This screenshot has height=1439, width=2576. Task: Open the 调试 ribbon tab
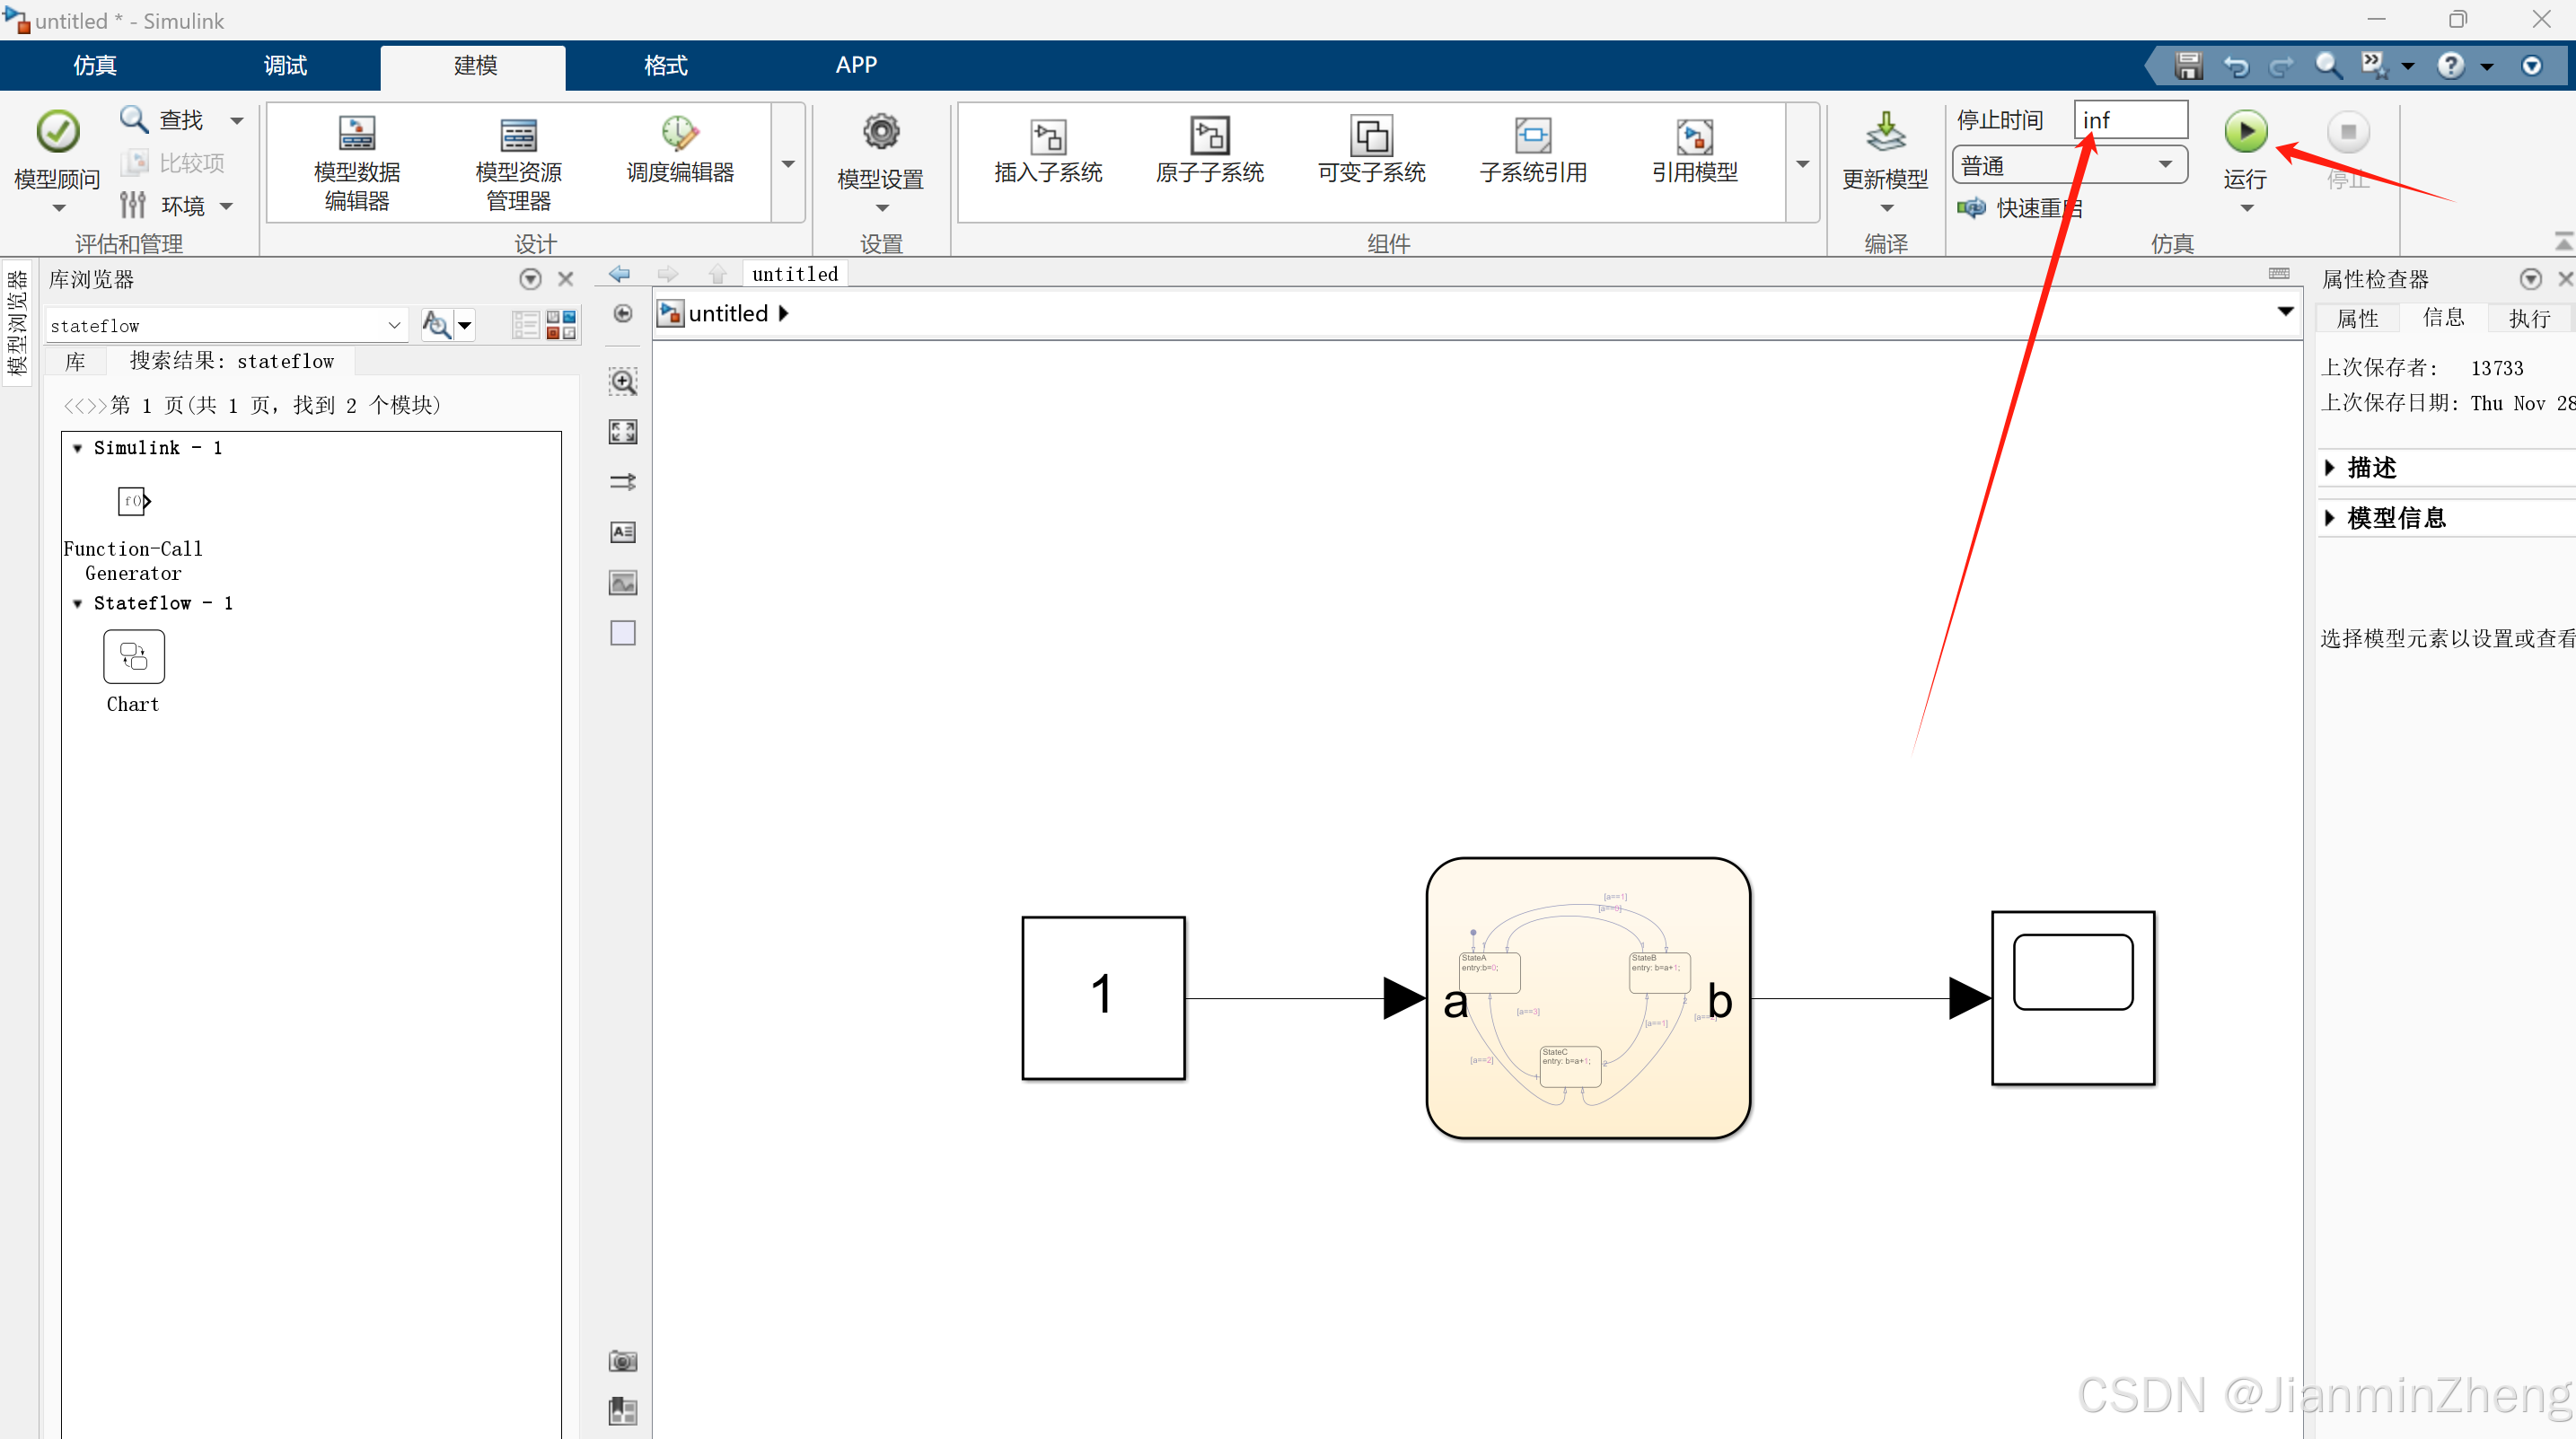coord(285,65)
